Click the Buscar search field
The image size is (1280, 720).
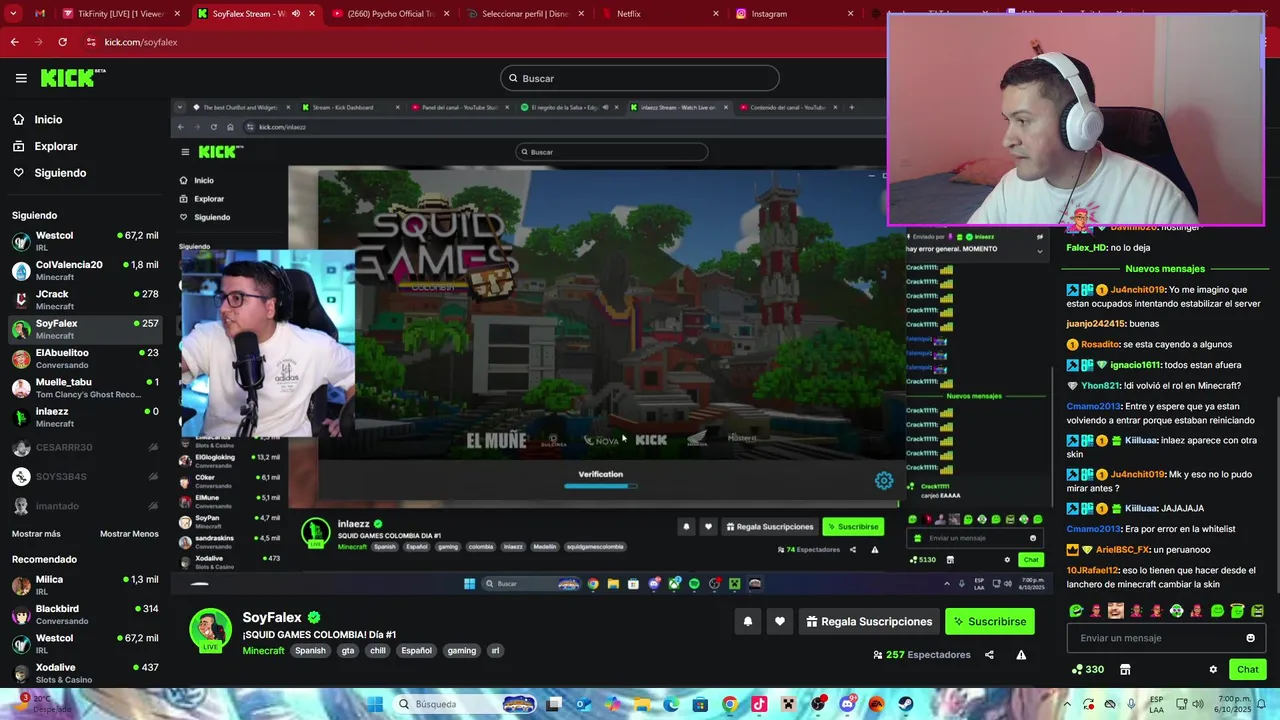point(640,78)
